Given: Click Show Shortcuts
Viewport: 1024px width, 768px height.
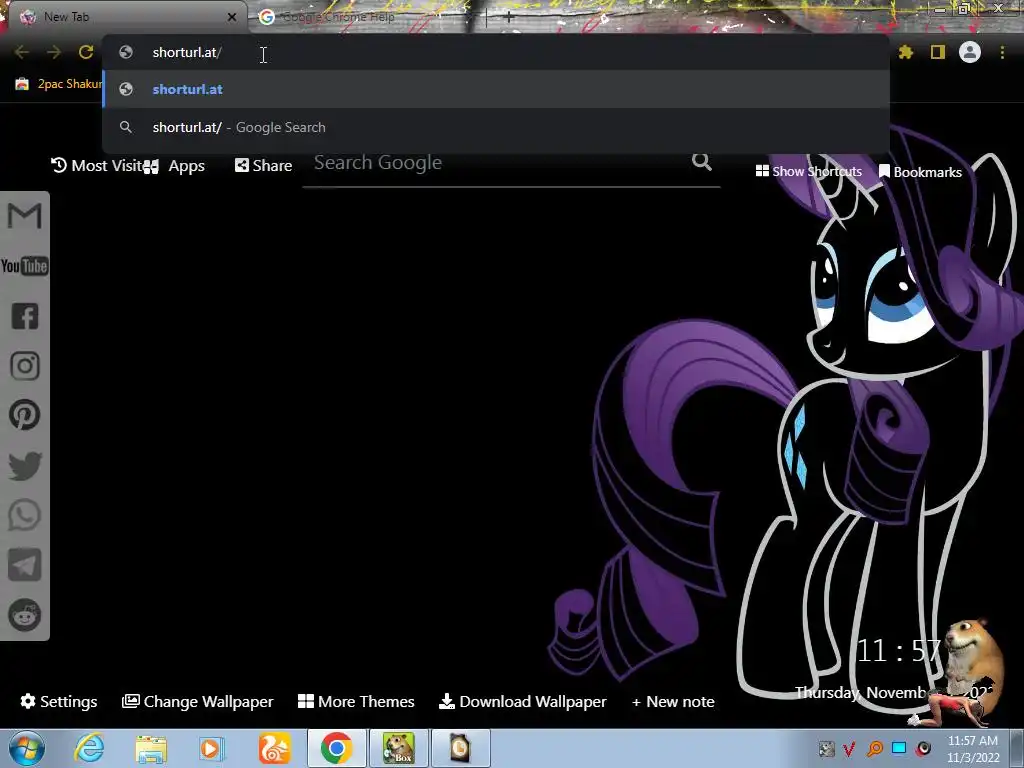Looking at the screenshot, I should (x=808, y=171).
